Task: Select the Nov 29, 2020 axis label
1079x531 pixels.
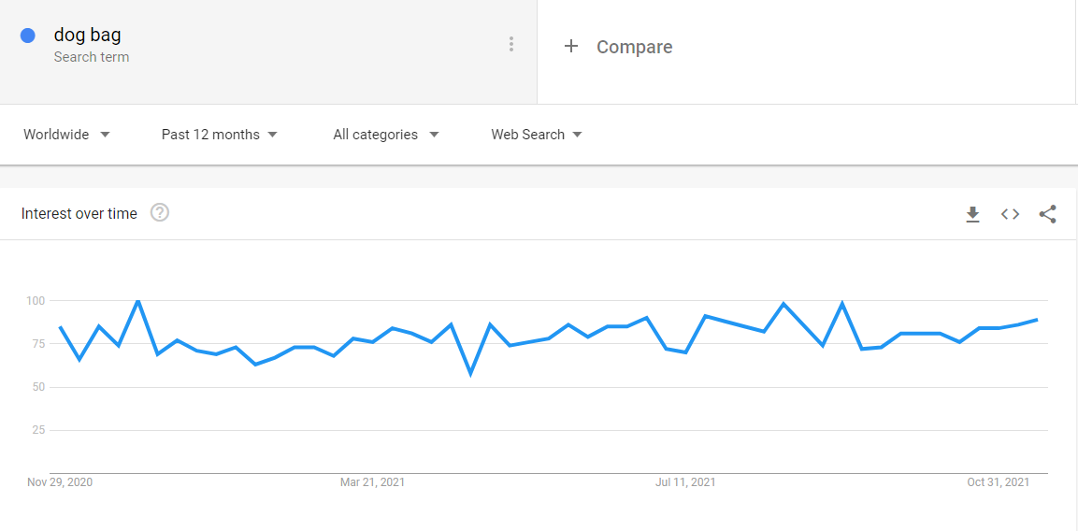Action: [x=60, y=482]
